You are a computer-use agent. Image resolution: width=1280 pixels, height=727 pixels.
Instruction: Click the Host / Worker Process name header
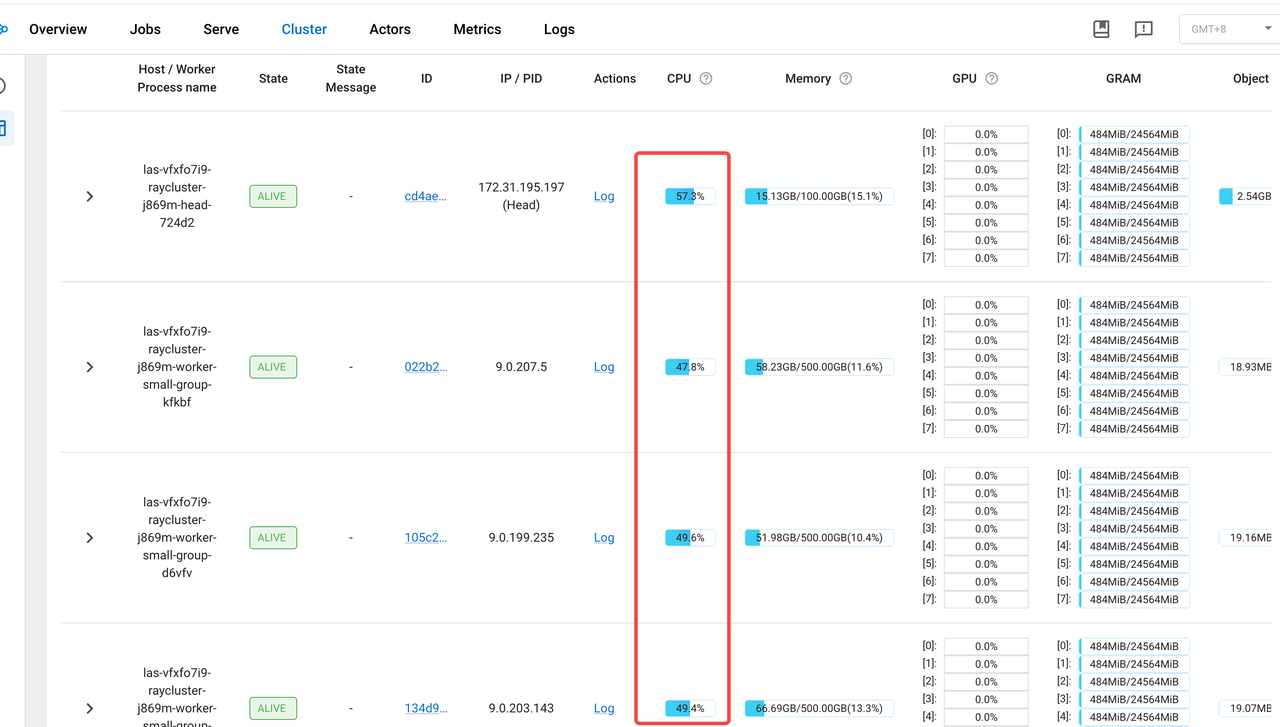(x=177, y=78)
